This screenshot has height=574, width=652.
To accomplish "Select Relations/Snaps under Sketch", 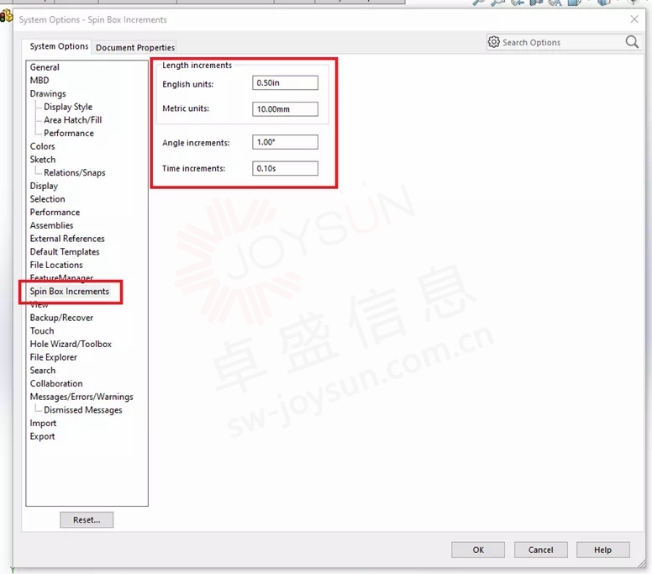I will (74, 173).
